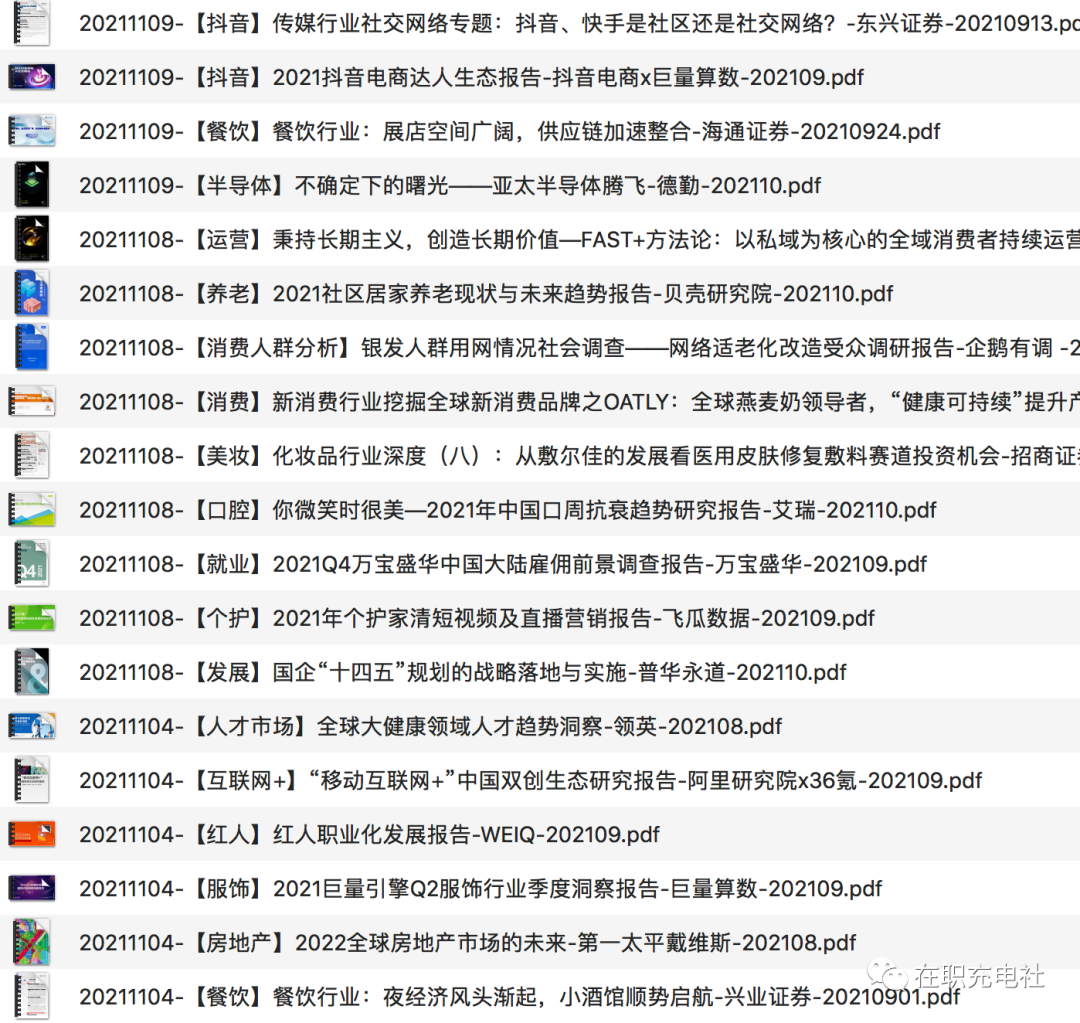Select file name '2021社区居家养老现状与未来趋势报告-贝壳研究院-202110.pdf'

[583, 294]
